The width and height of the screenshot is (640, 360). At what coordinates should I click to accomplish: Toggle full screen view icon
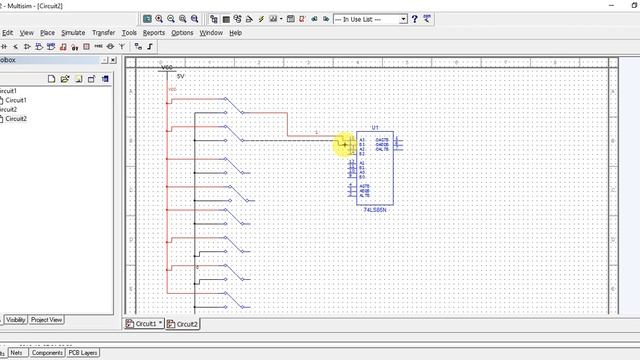pyautogui.click(x=147, y=19)
